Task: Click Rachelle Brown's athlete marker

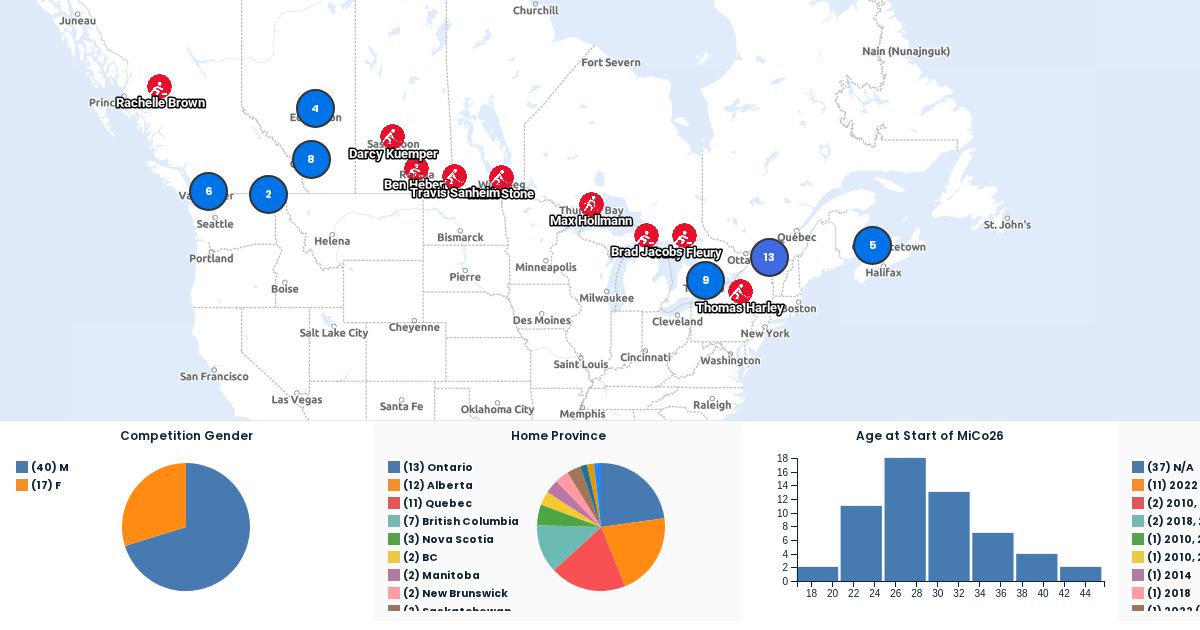Action: (159, 87)
